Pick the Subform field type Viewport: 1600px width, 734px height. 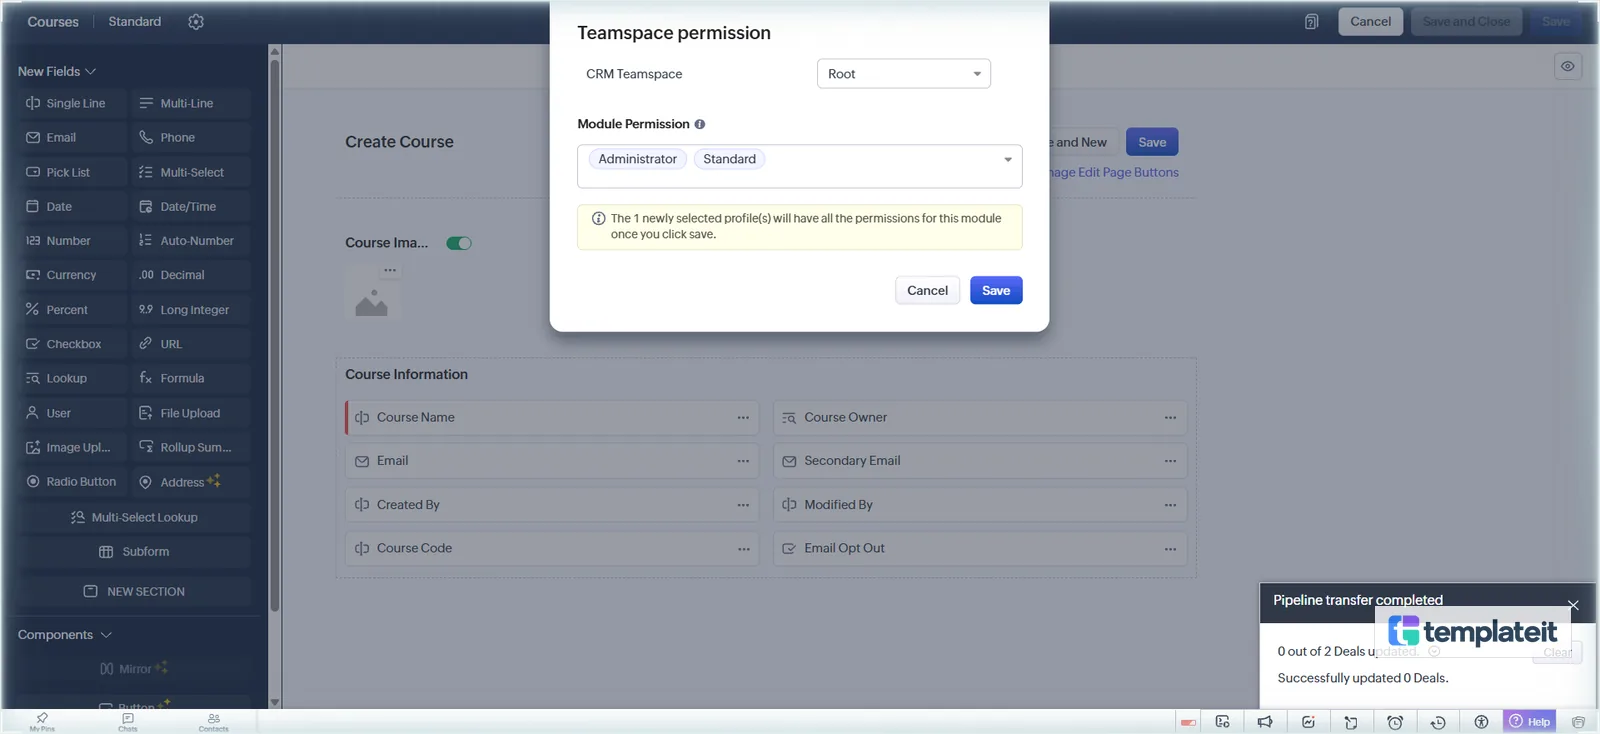tap(134, 552)
